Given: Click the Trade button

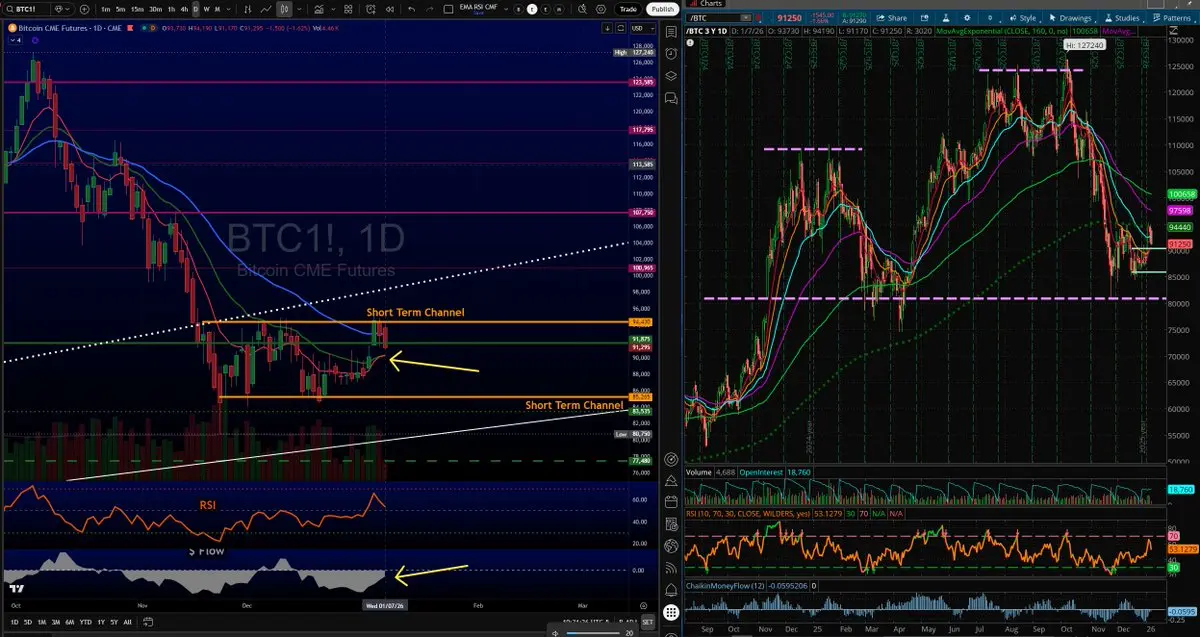Looking at the screenshot, I should (x=628, y=9).
